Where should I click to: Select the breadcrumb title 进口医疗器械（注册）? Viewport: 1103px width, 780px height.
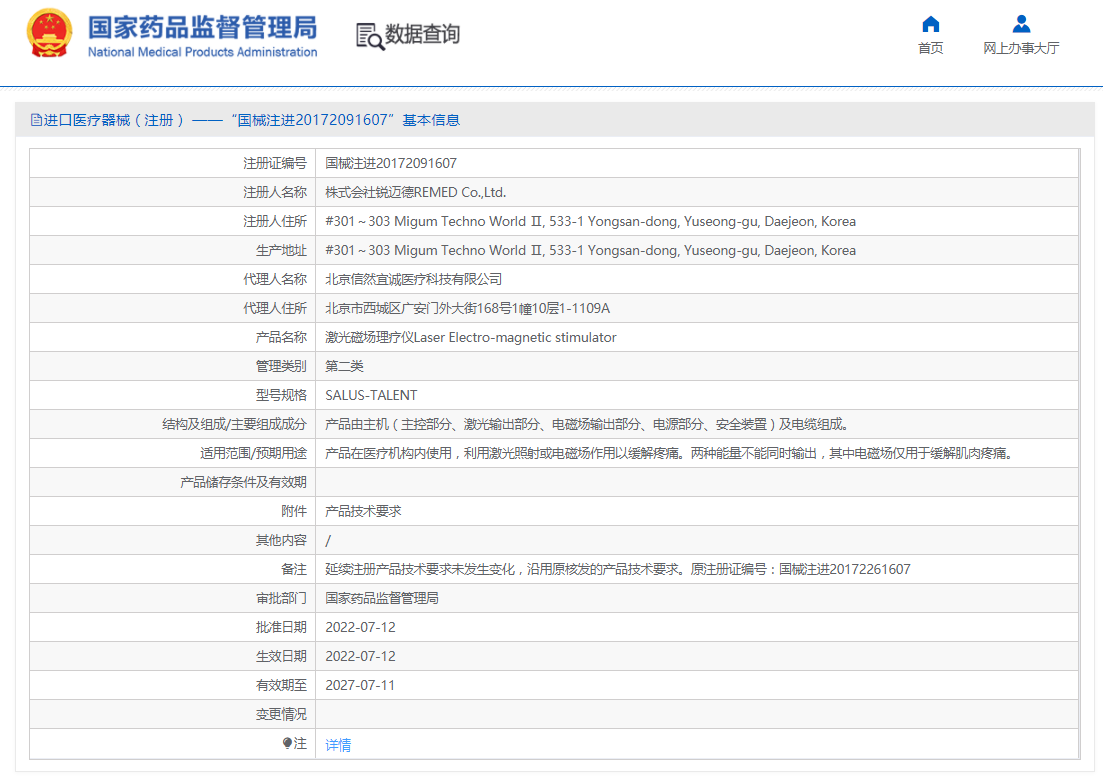point(114,120)
